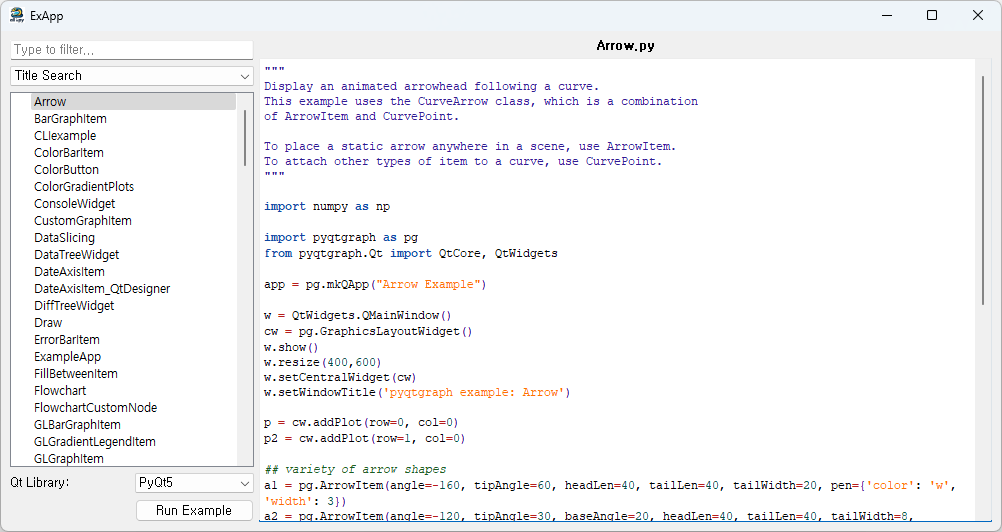Choose the ColorButton example
1002x532 pixels.
click(66, 170)
